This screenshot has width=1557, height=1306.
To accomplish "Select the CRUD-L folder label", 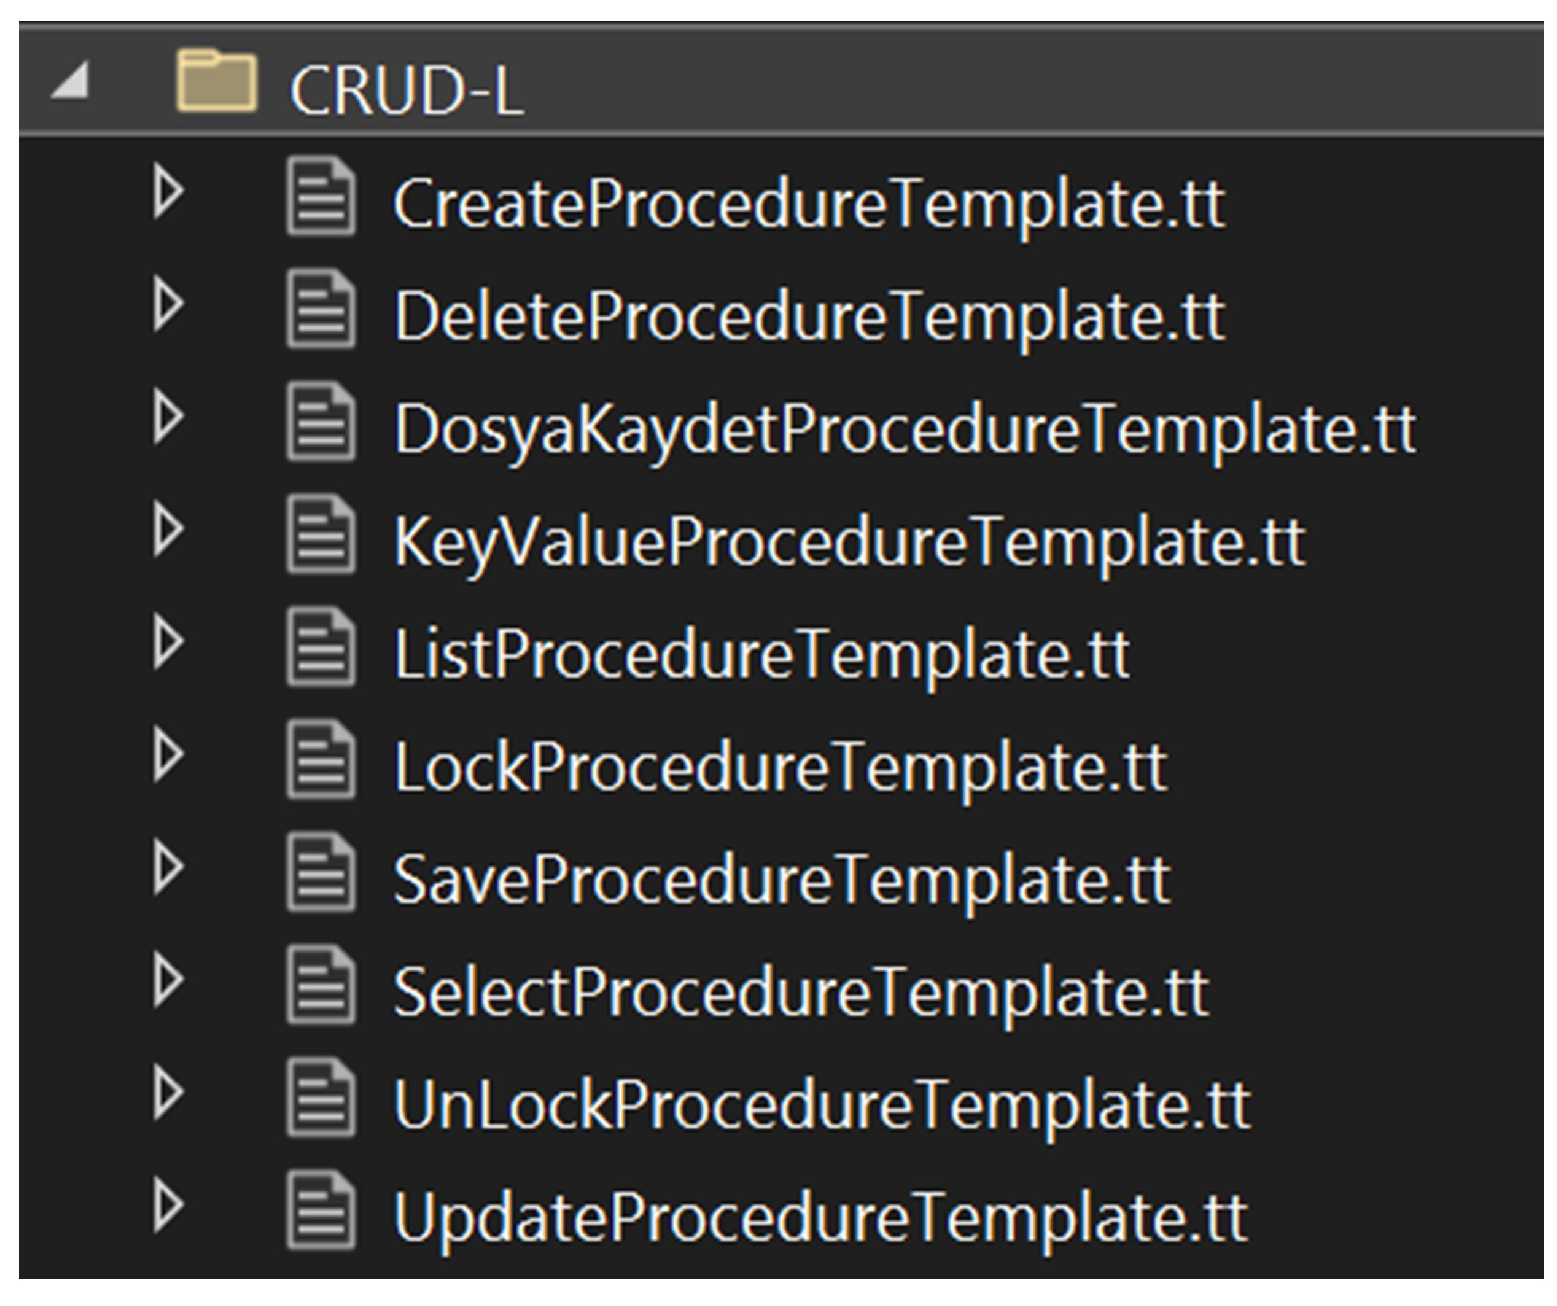I will pyautogui.click(x=406, y=90).
